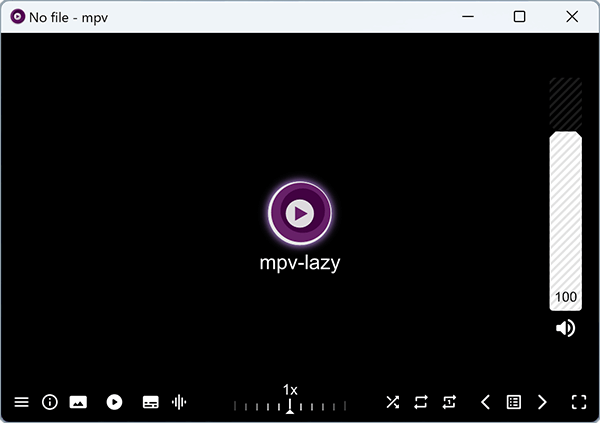Screen dimensions: 600x423
Task: Enter fullscreen with the corner-brackets icon
Action: click(x=579, y=402)
